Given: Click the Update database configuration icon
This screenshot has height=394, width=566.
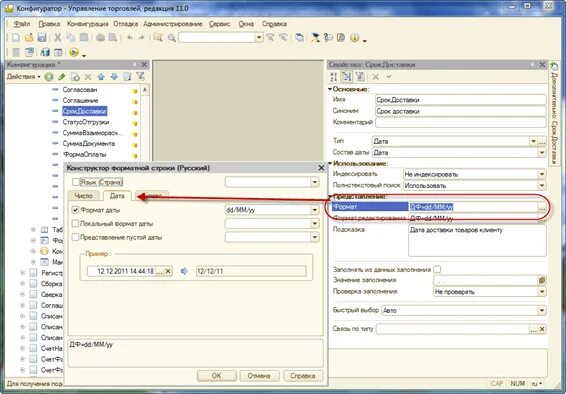Looking at the screenshot, I should [45, 53].
